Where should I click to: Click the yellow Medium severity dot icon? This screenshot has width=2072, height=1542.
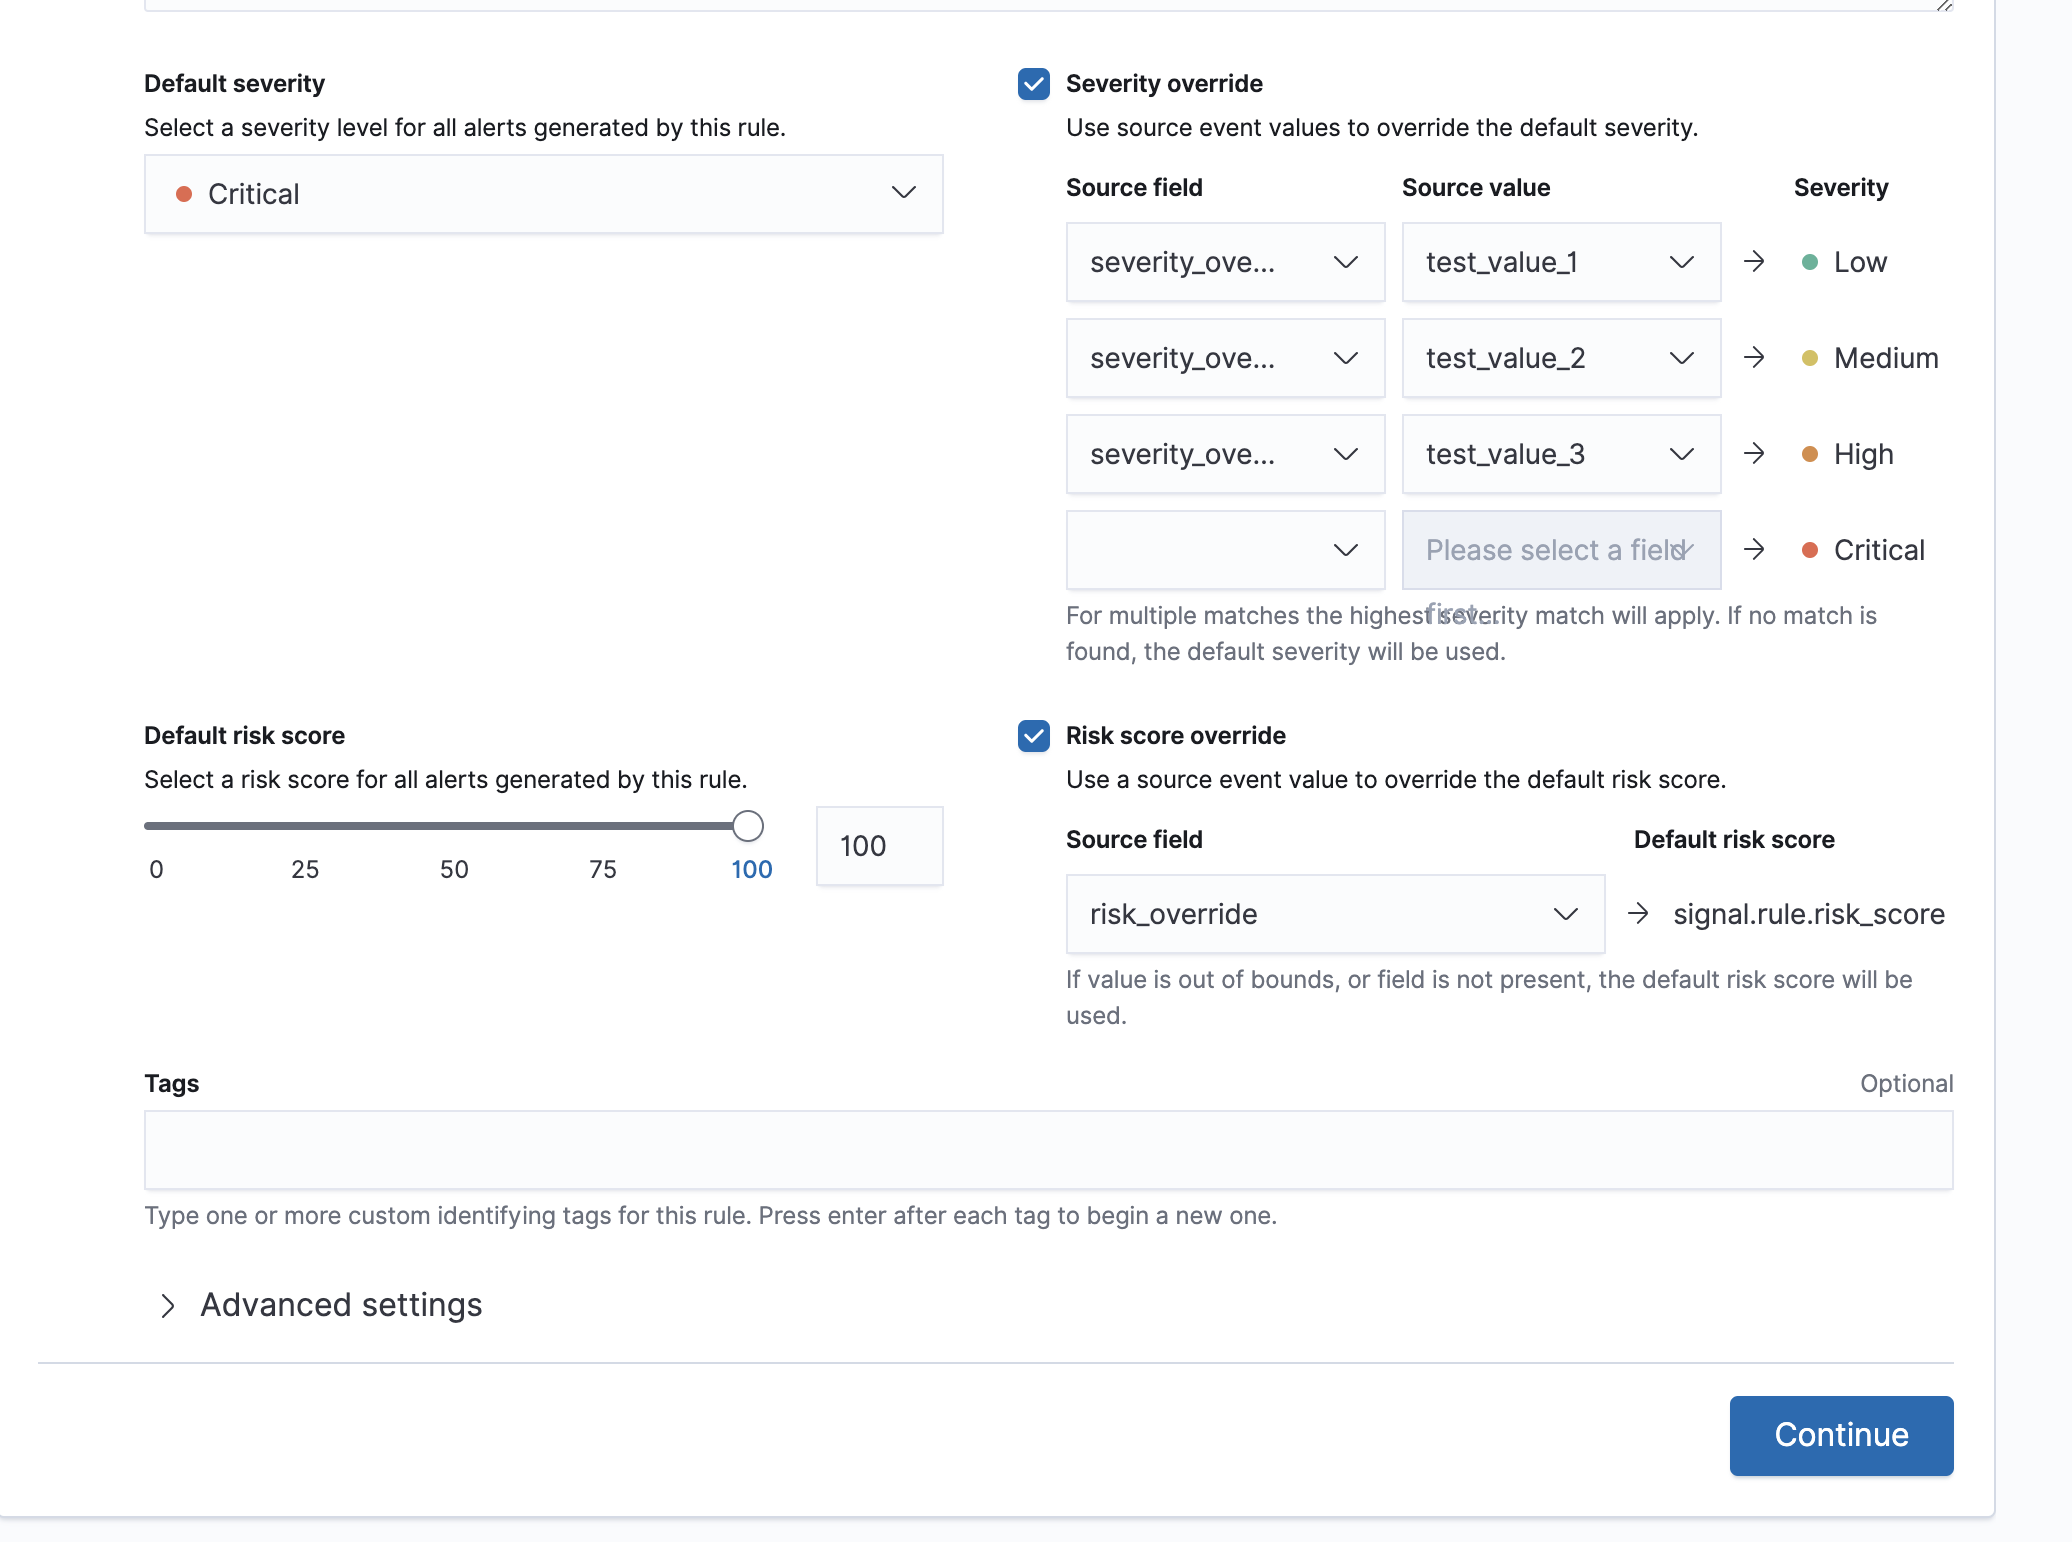(1808, 358)
